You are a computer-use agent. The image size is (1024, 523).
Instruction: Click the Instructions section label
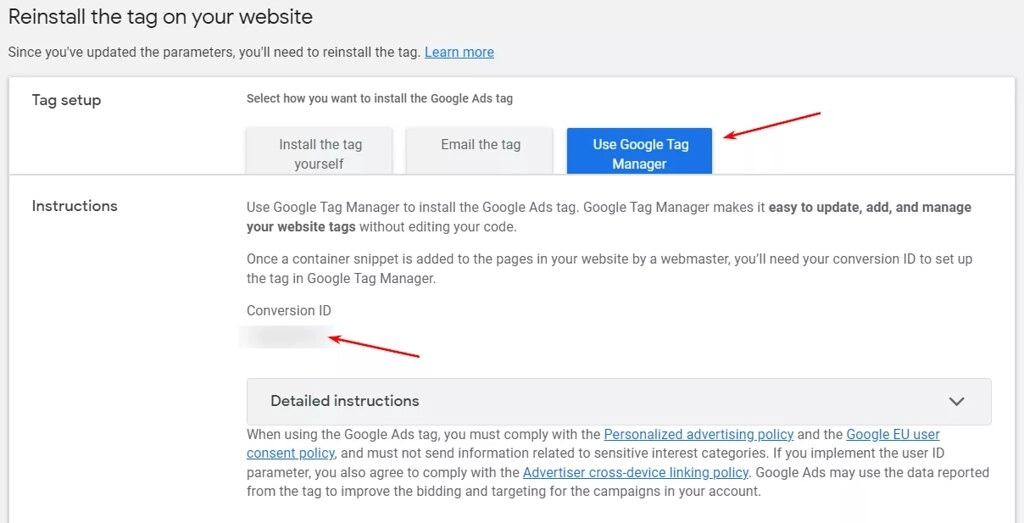click(x=74, y=206)
